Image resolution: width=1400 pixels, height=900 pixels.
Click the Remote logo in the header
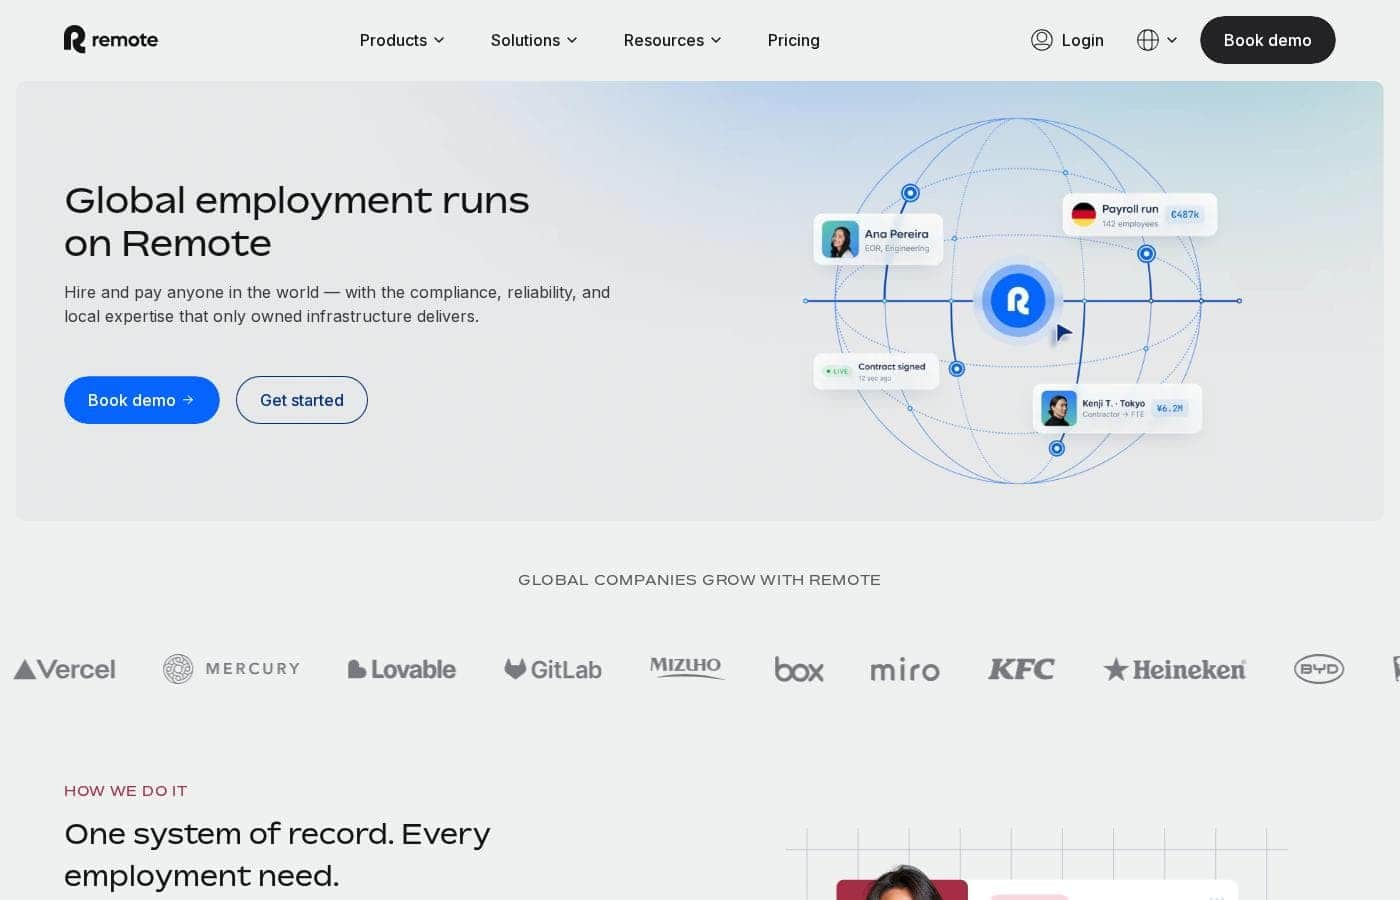[111, 40]
